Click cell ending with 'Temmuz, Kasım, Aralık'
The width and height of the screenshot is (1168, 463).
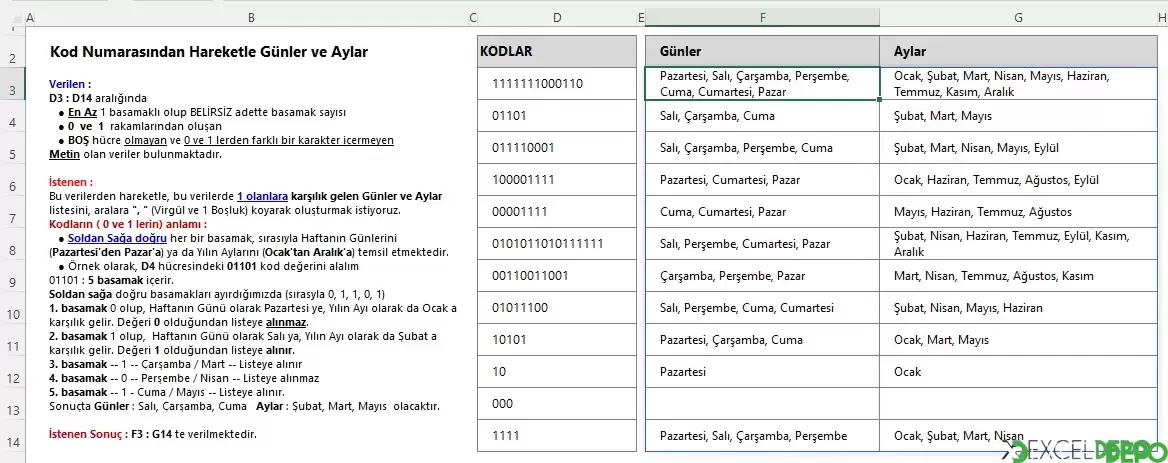point(1018,84)
